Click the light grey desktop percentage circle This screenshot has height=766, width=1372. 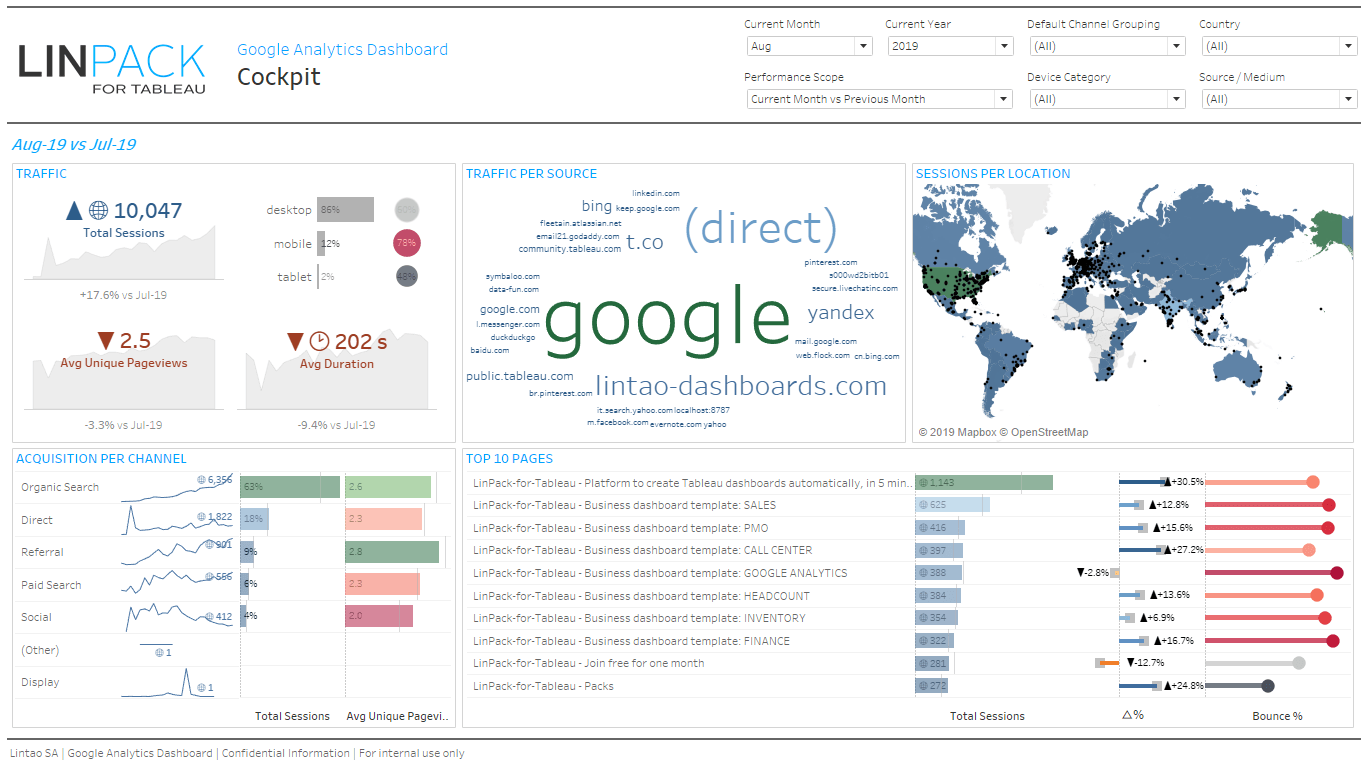tap(407, 210)
